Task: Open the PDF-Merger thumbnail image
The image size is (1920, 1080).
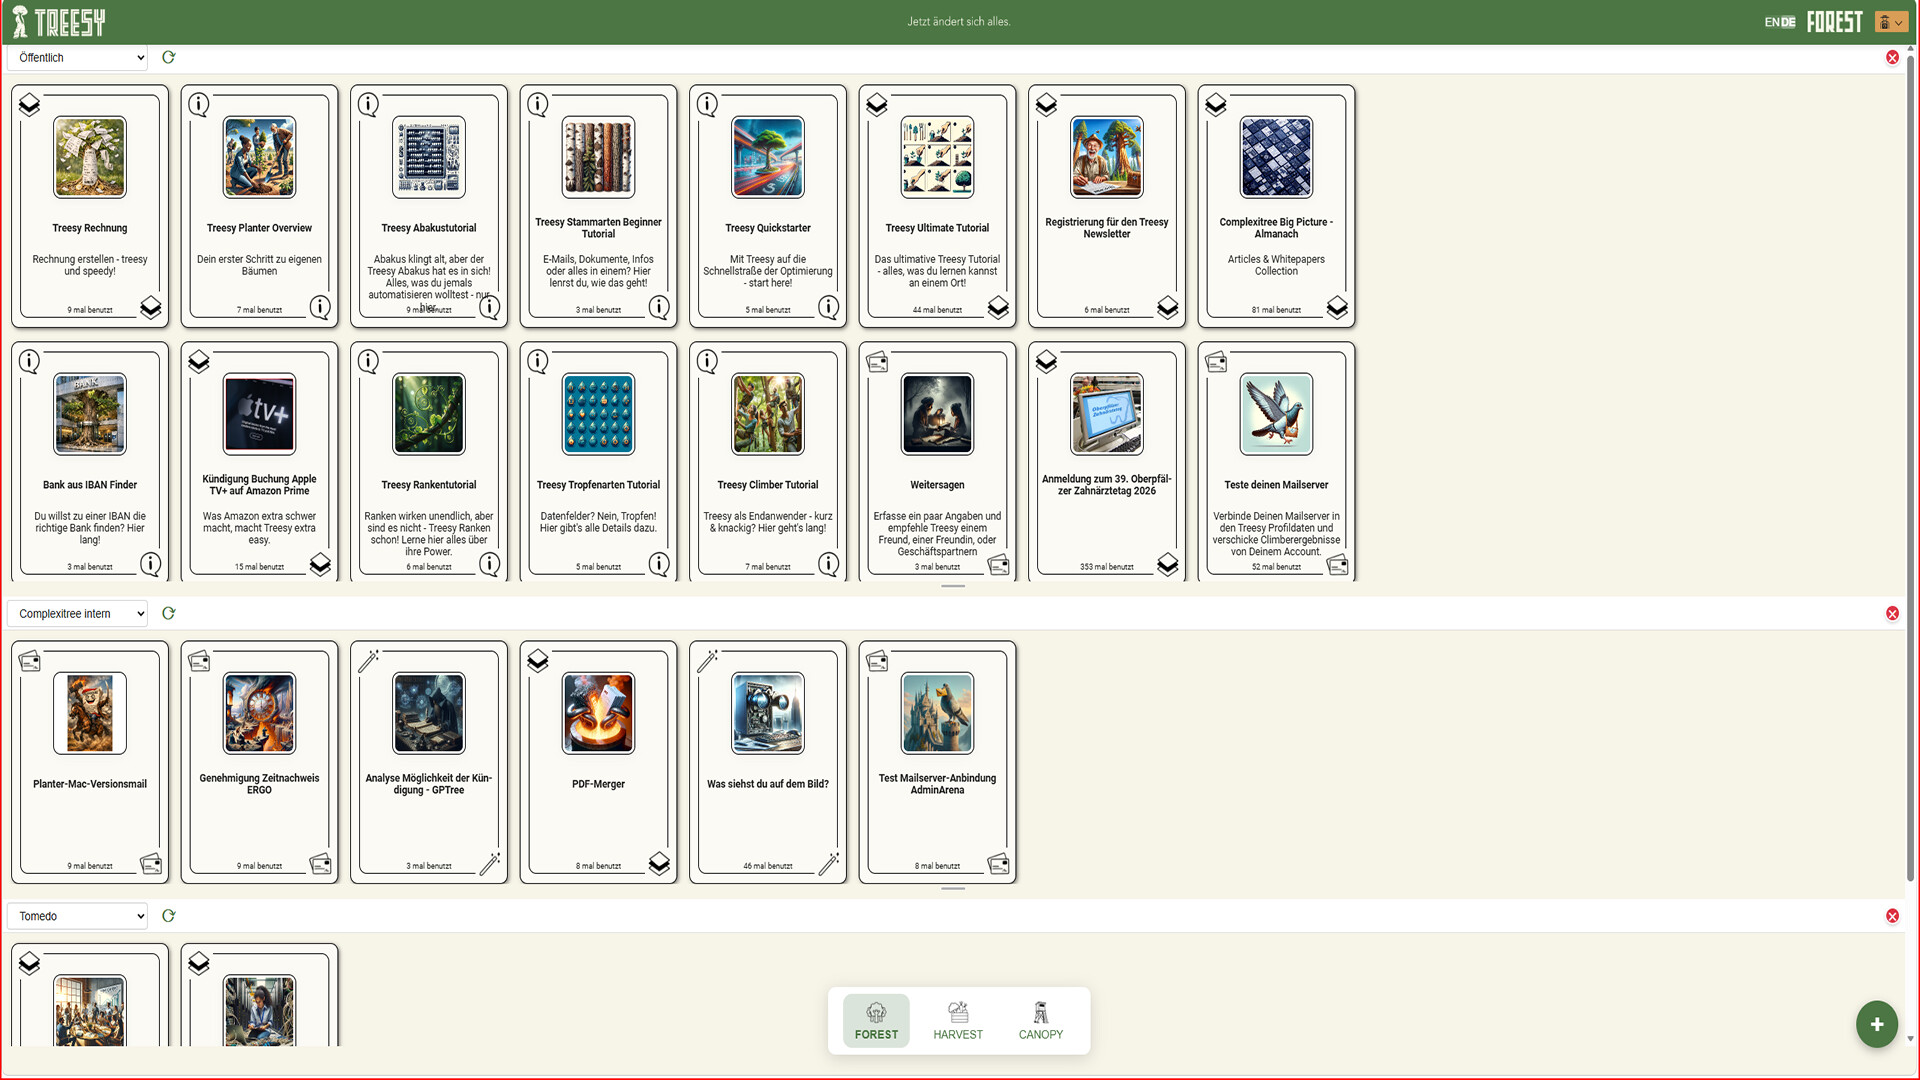Action: [x=598, y=713]
